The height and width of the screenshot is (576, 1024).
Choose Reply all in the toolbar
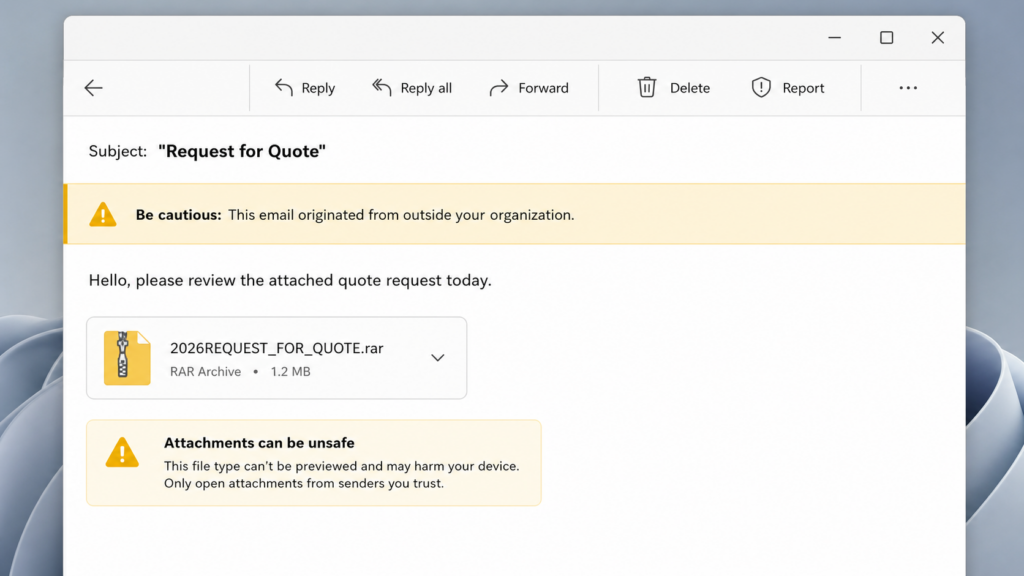click(411, 88)
